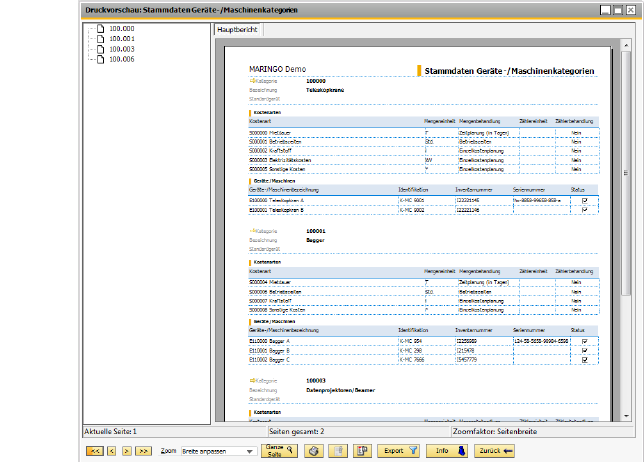This screenshot has height=462, width=644.
Task: Click the Bagger A row in the machines table
Action: [x=423, y=341]
